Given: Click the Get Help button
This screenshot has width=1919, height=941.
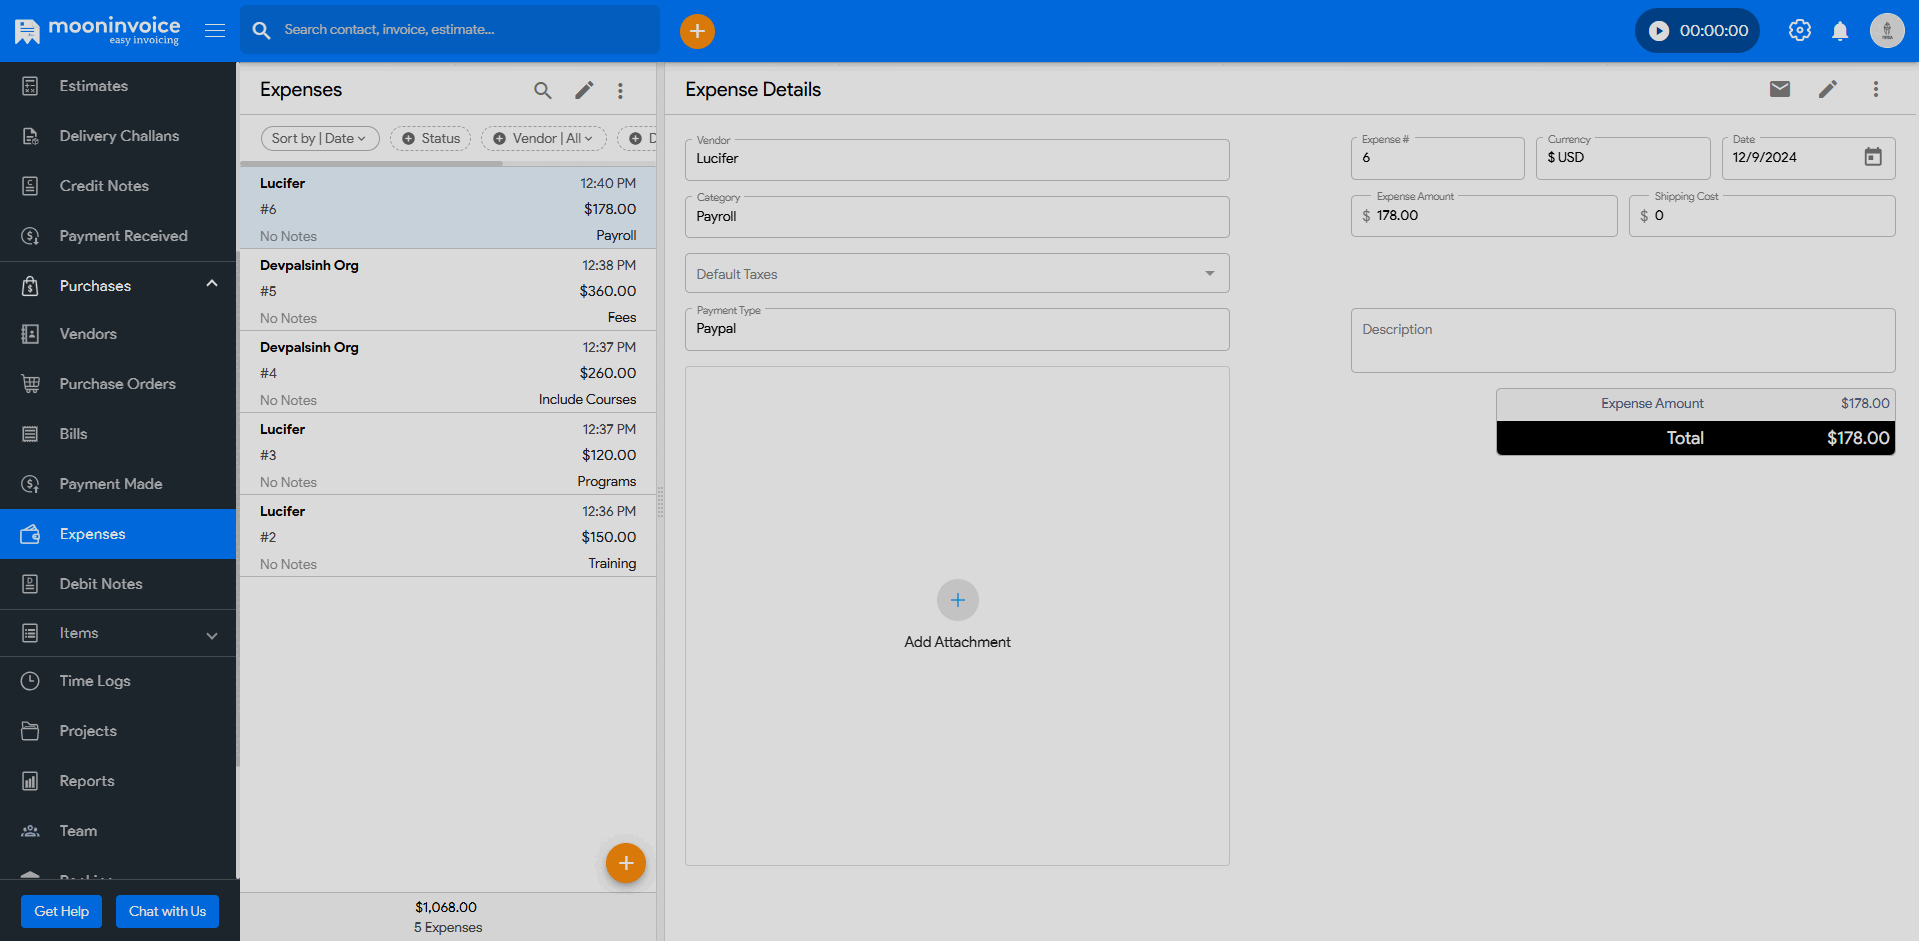Looking at the screenshot, I should click(x=62, y=911).
